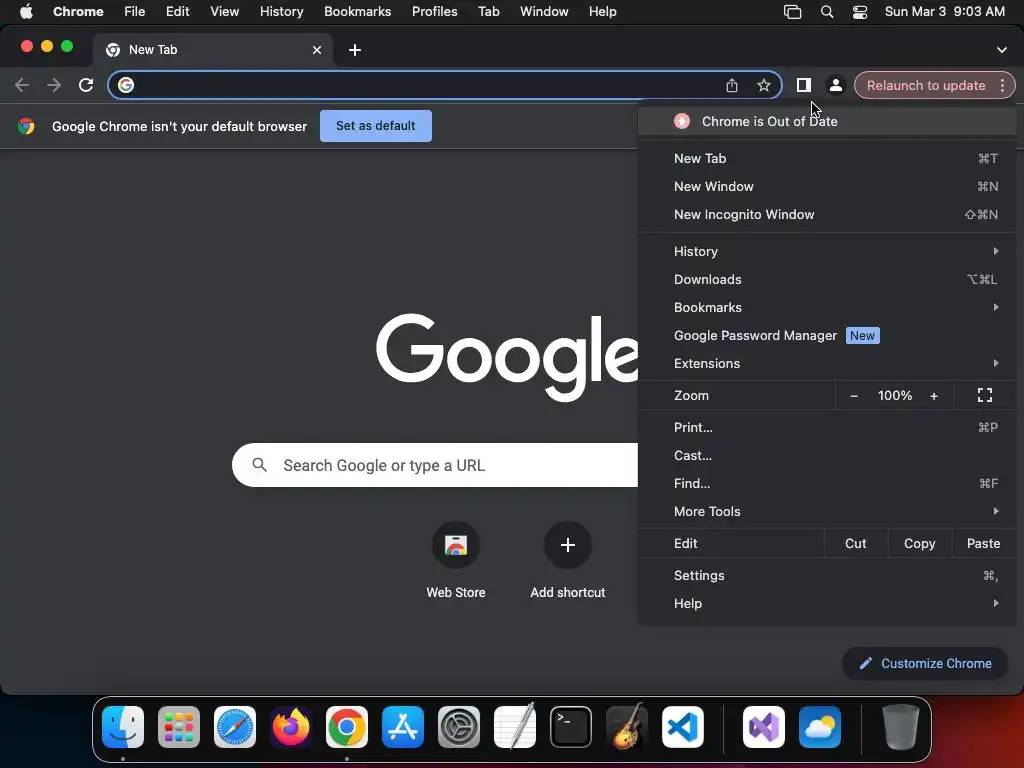Open Visual Studio from the dock
Viewport: 1024px width, 768px height.
(764, 727)
